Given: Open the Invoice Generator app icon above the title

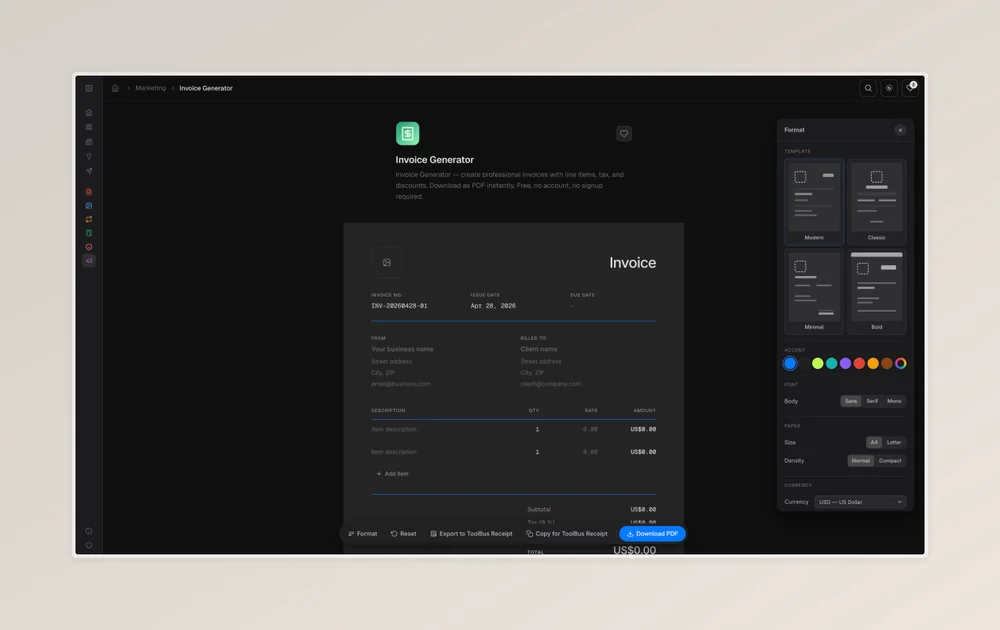Looking at the screenshot, I should tap(407, 133).
